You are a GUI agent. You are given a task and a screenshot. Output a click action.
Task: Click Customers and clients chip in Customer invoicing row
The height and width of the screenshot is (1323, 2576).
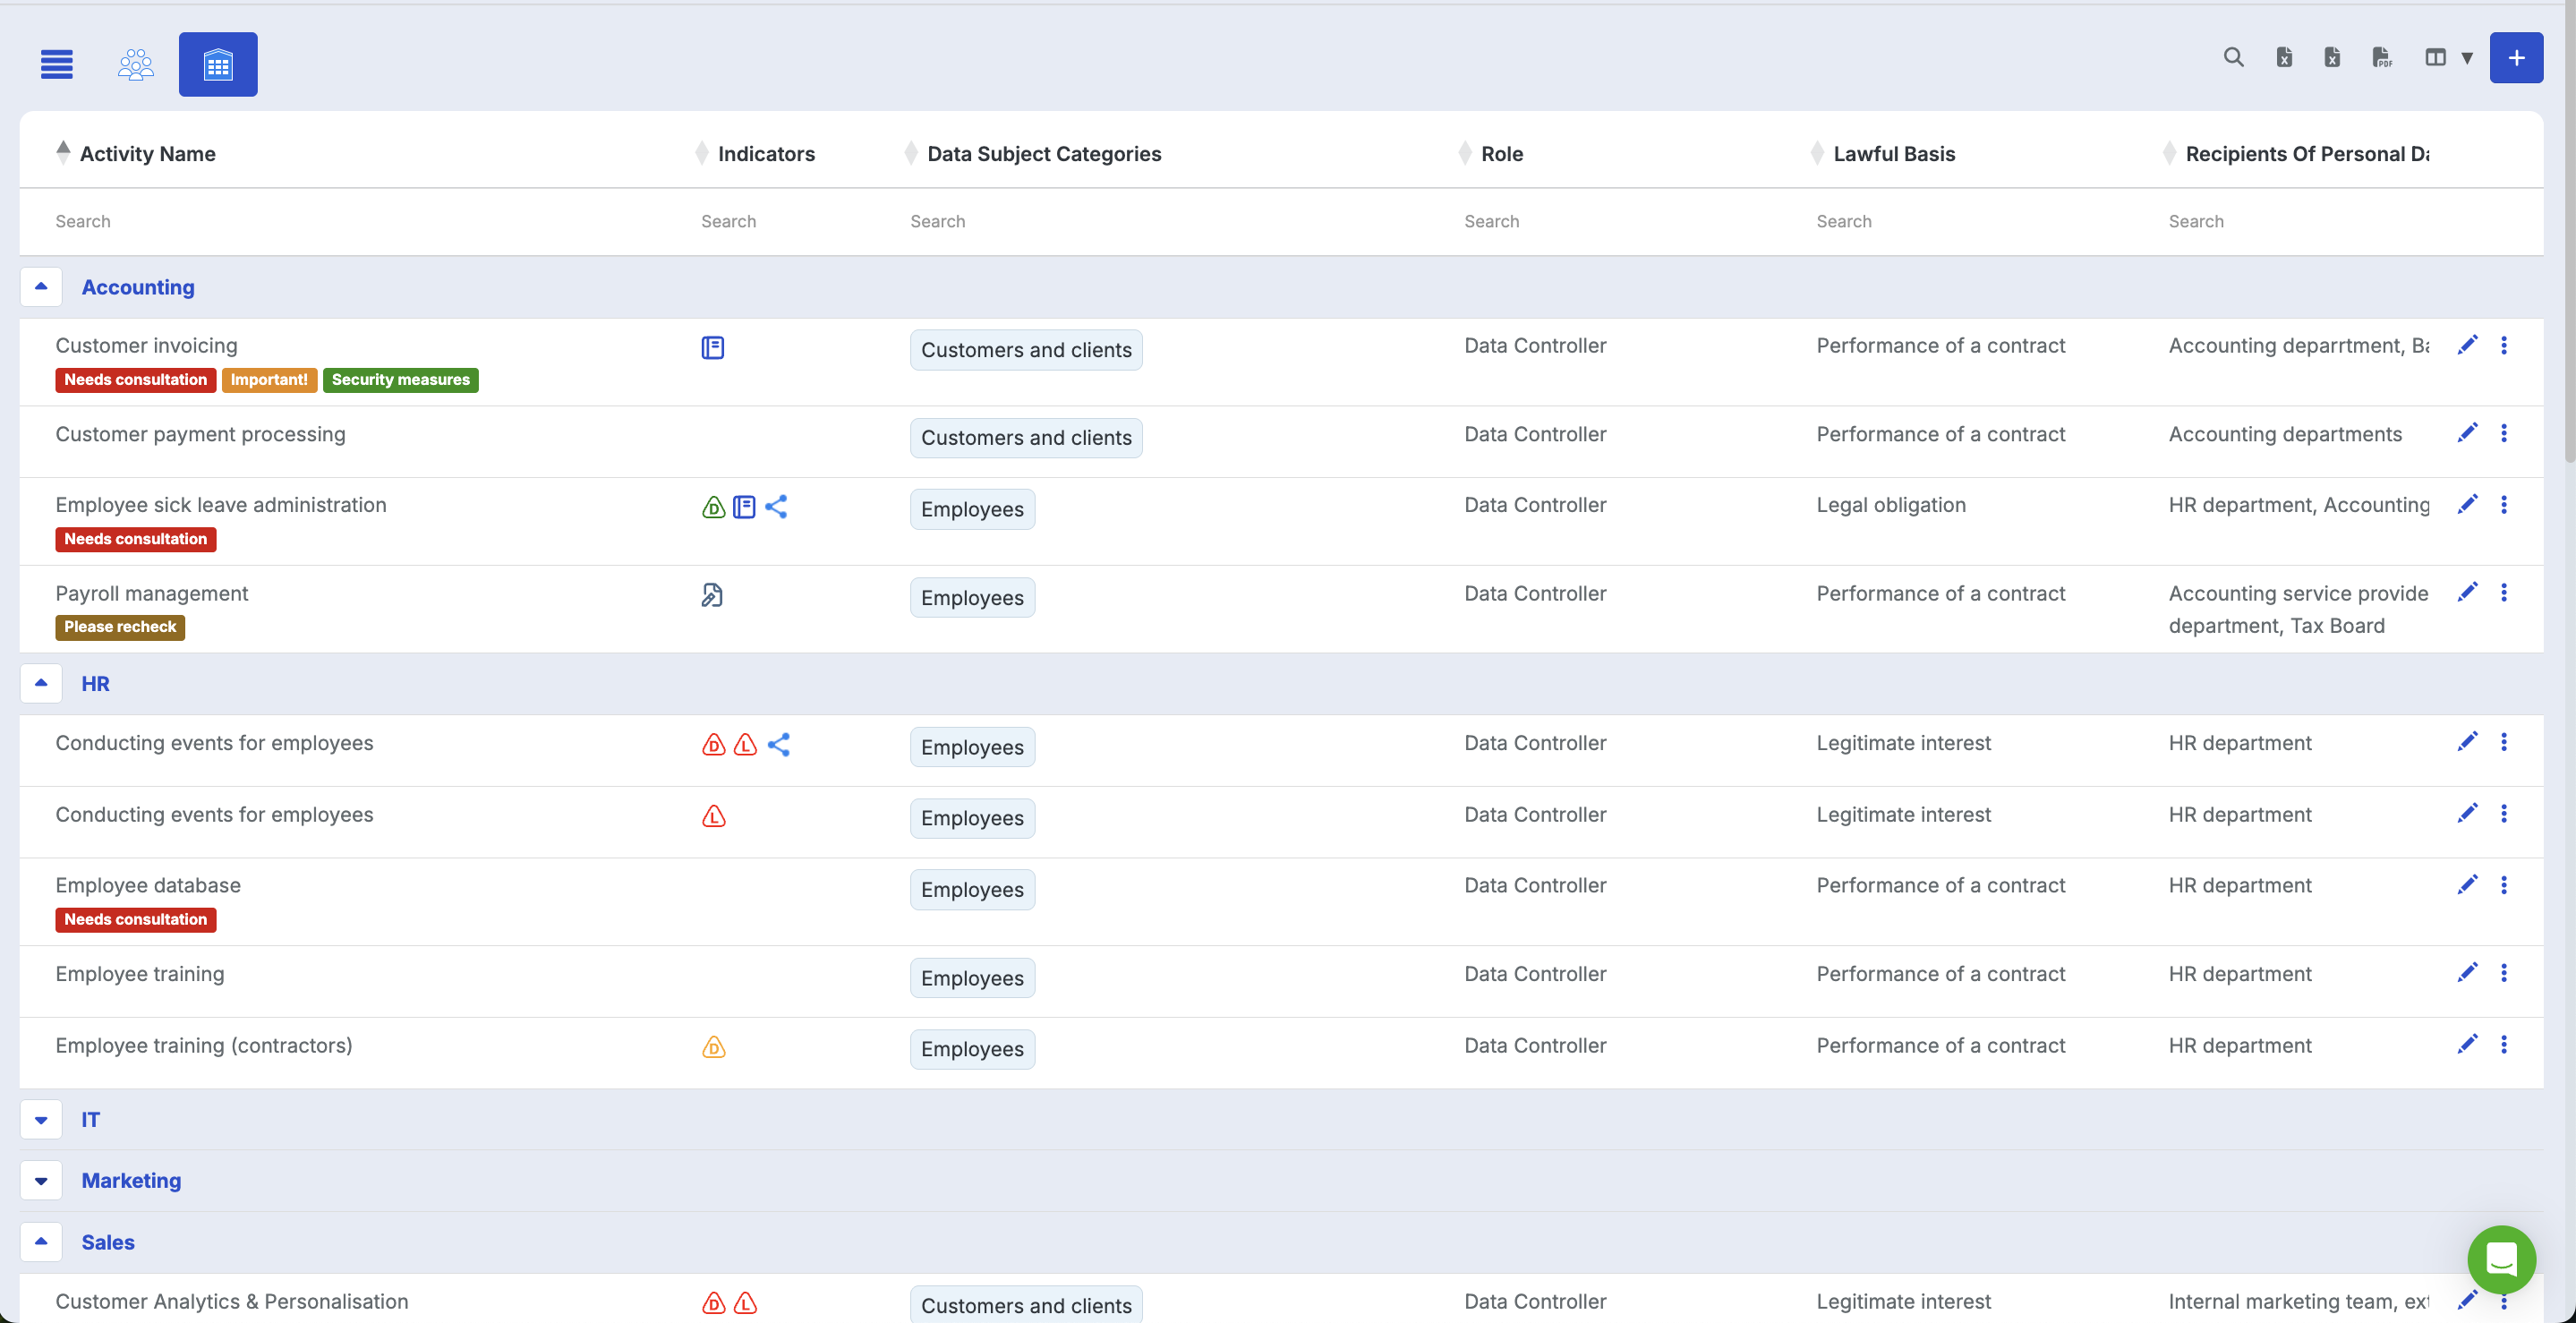click(1026, 350)
